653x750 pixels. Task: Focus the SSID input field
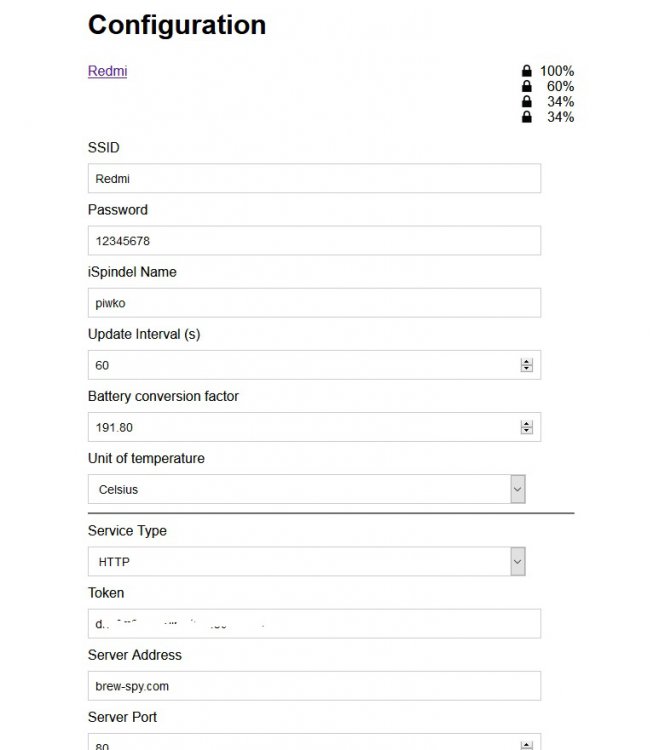coord(314,179)
